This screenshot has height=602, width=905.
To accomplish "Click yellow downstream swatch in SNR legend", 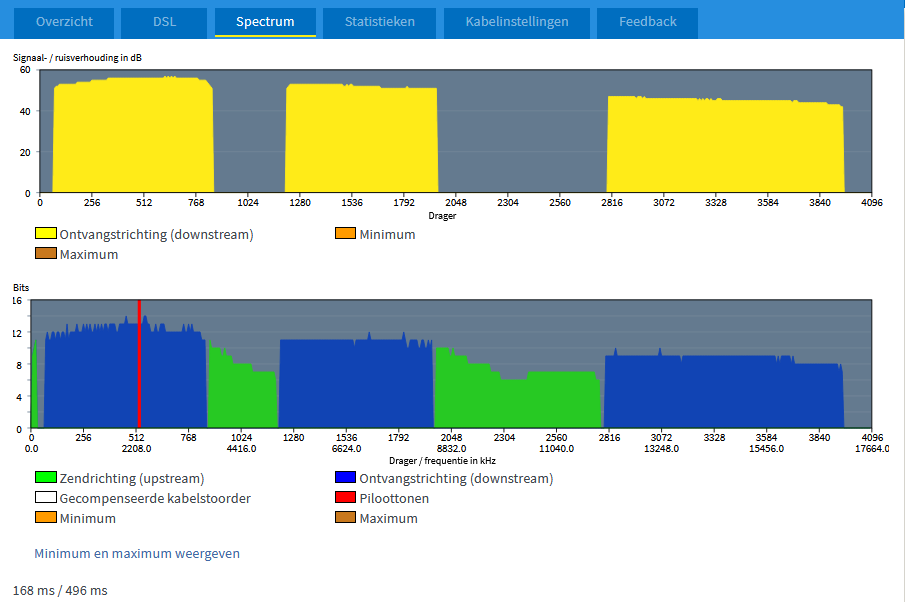I will click(46, 234).
